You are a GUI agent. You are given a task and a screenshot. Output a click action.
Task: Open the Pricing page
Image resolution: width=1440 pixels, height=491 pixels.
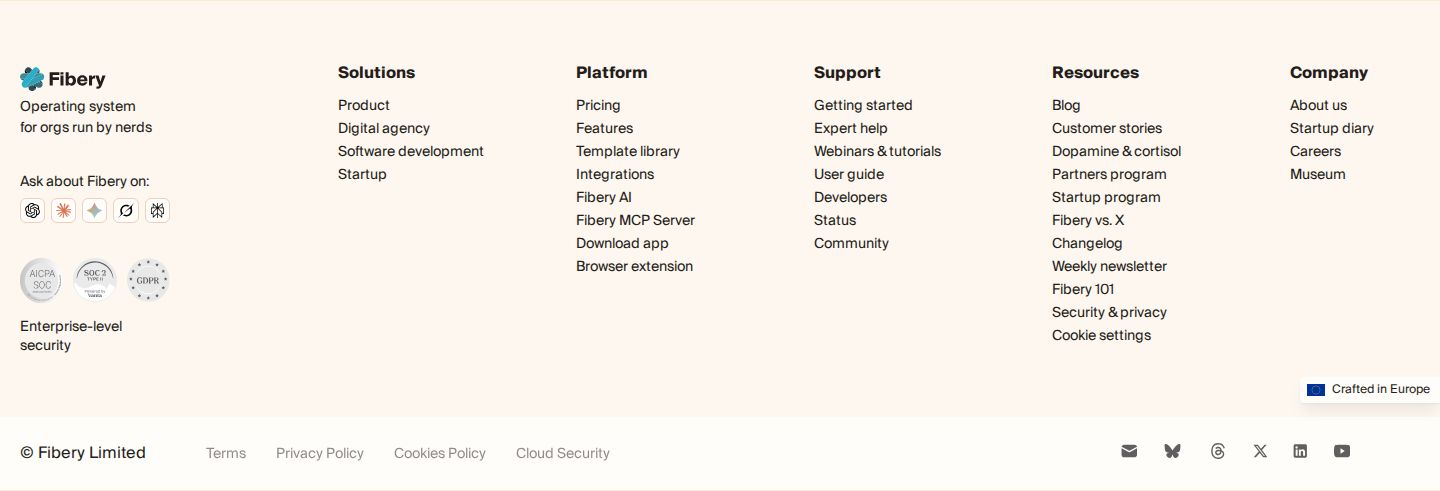click(598, 105)
